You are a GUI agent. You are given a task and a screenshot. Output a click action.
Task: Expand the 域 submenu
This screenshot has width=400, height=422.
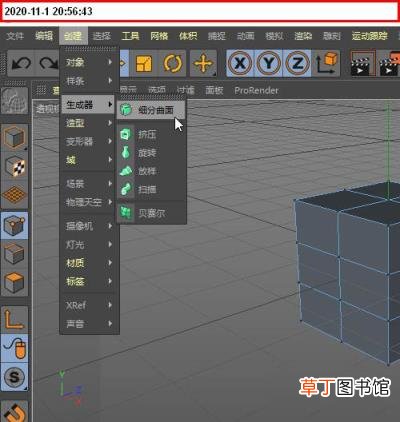(x=89, y=160)
